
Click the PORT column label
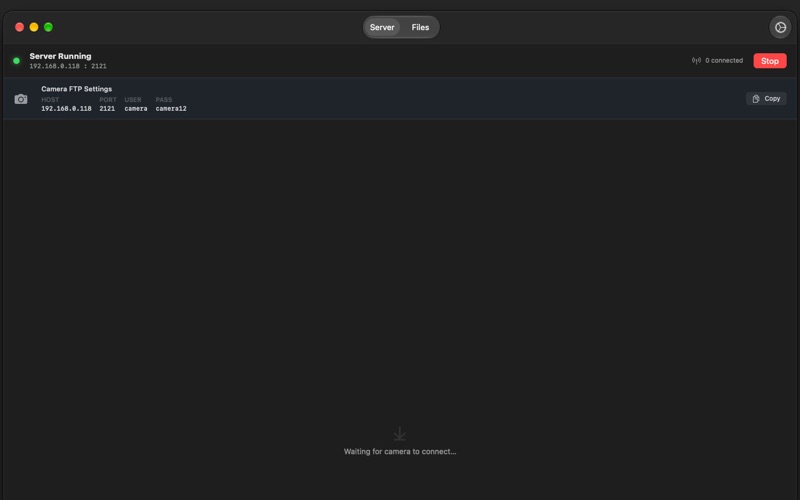click(x=108, y=100)
